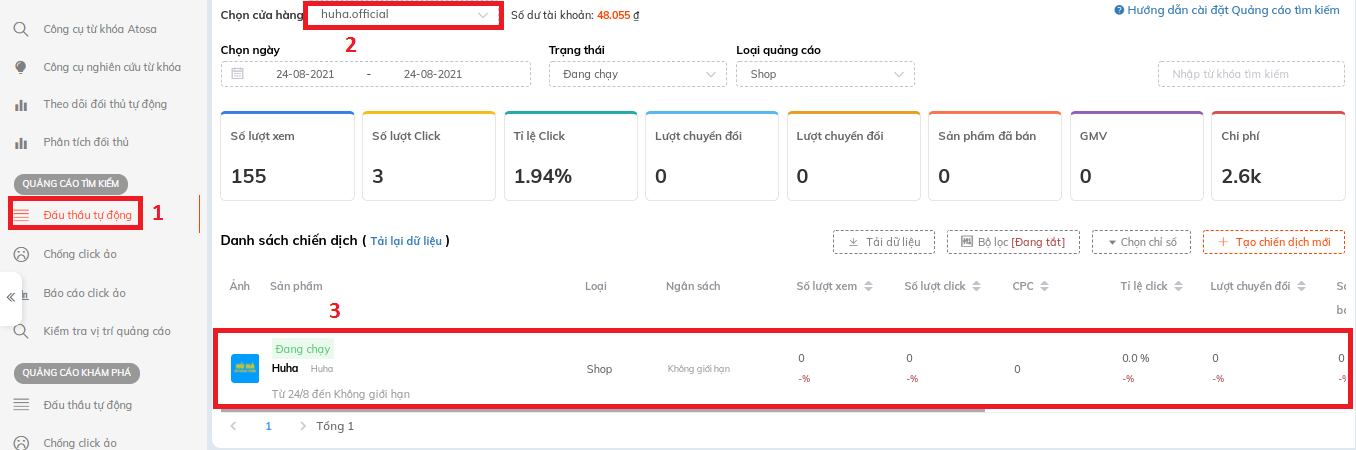1356x450 pixels.
Task: Expand the Trạng thái status dropdown
Action: click(x=637, y=74)
